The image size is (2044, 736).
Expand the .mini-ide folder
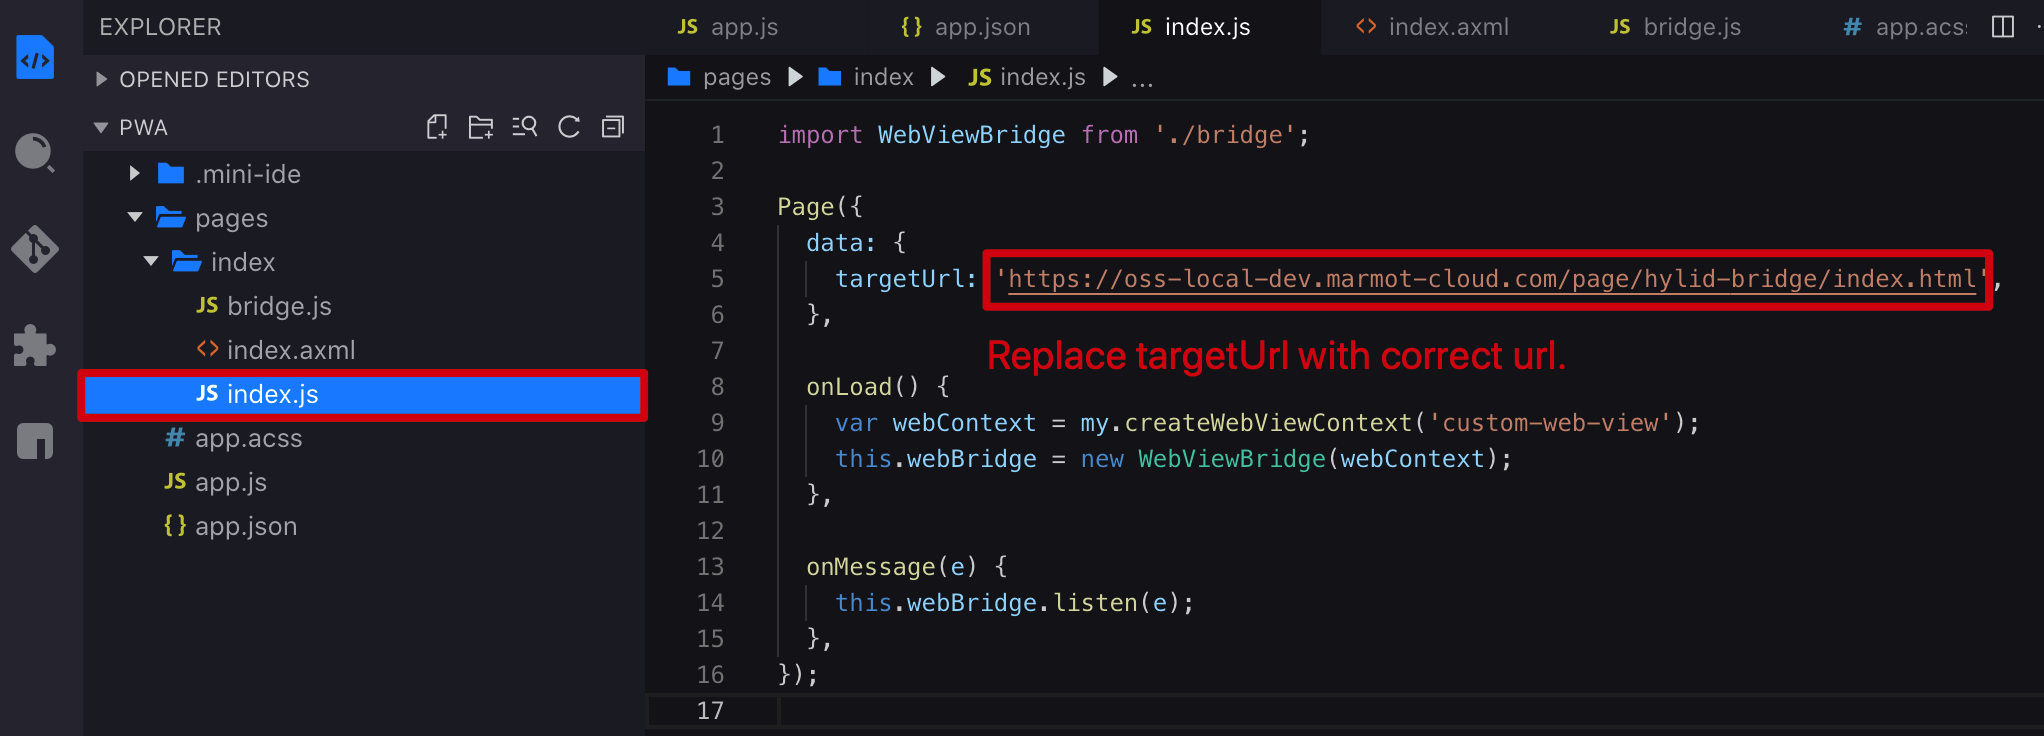pyautogui.click(x=135, y=174)
